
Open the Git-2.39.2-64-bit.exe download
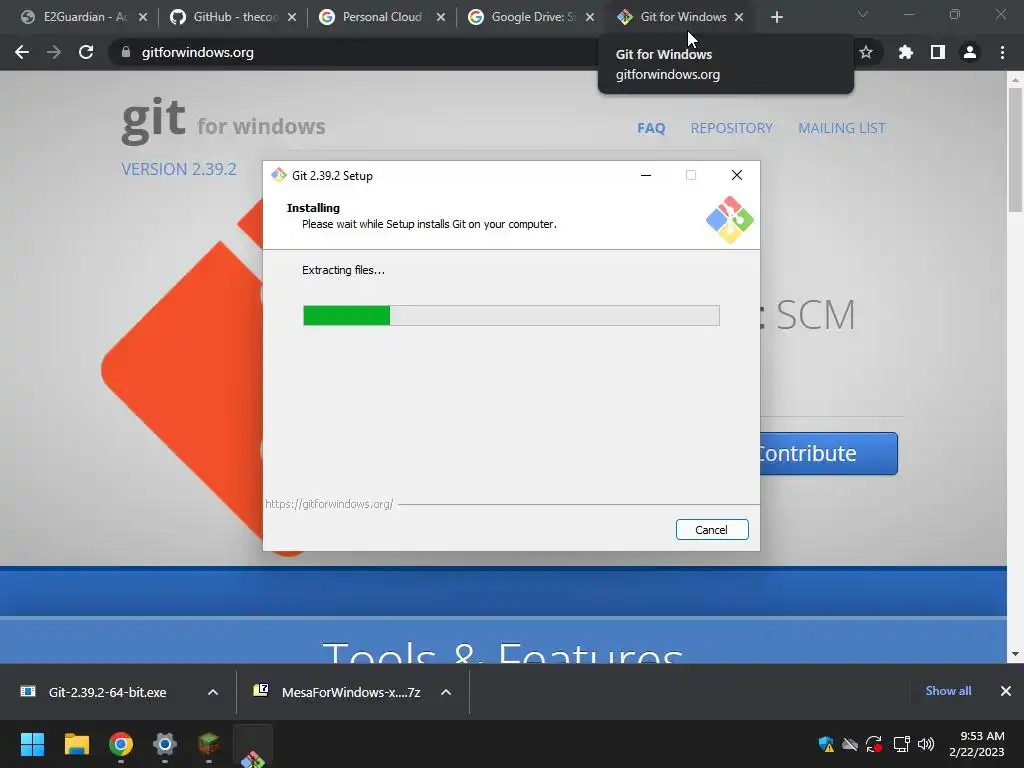pyautogui.click(x=107, y=692)
